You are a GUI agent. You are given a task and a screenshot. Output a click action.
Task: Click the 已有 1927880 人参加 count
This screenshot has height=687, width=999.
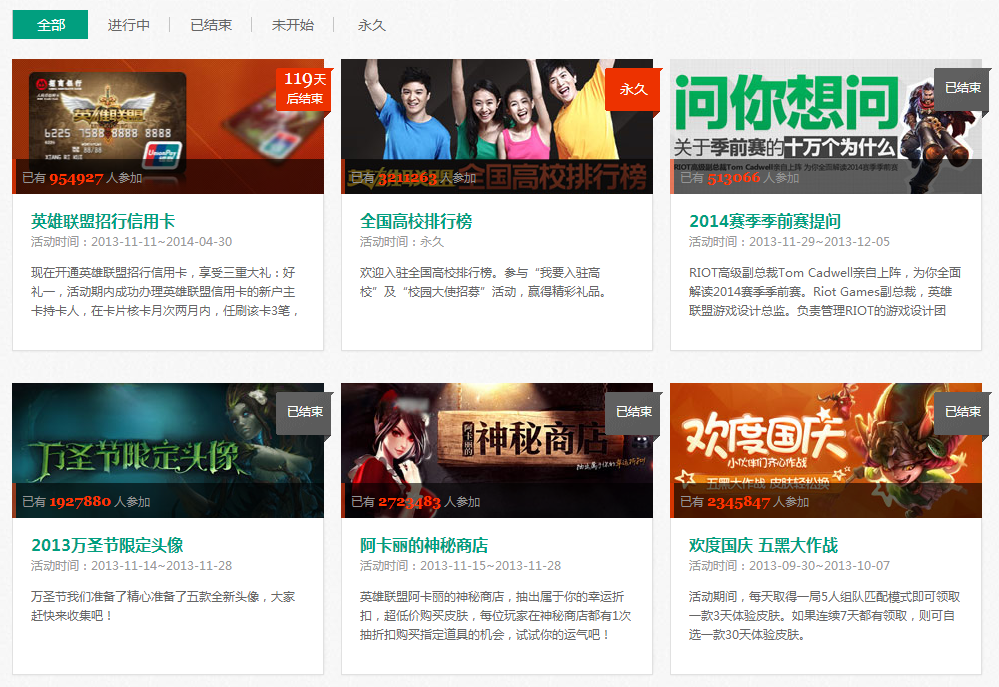(86, 502)
